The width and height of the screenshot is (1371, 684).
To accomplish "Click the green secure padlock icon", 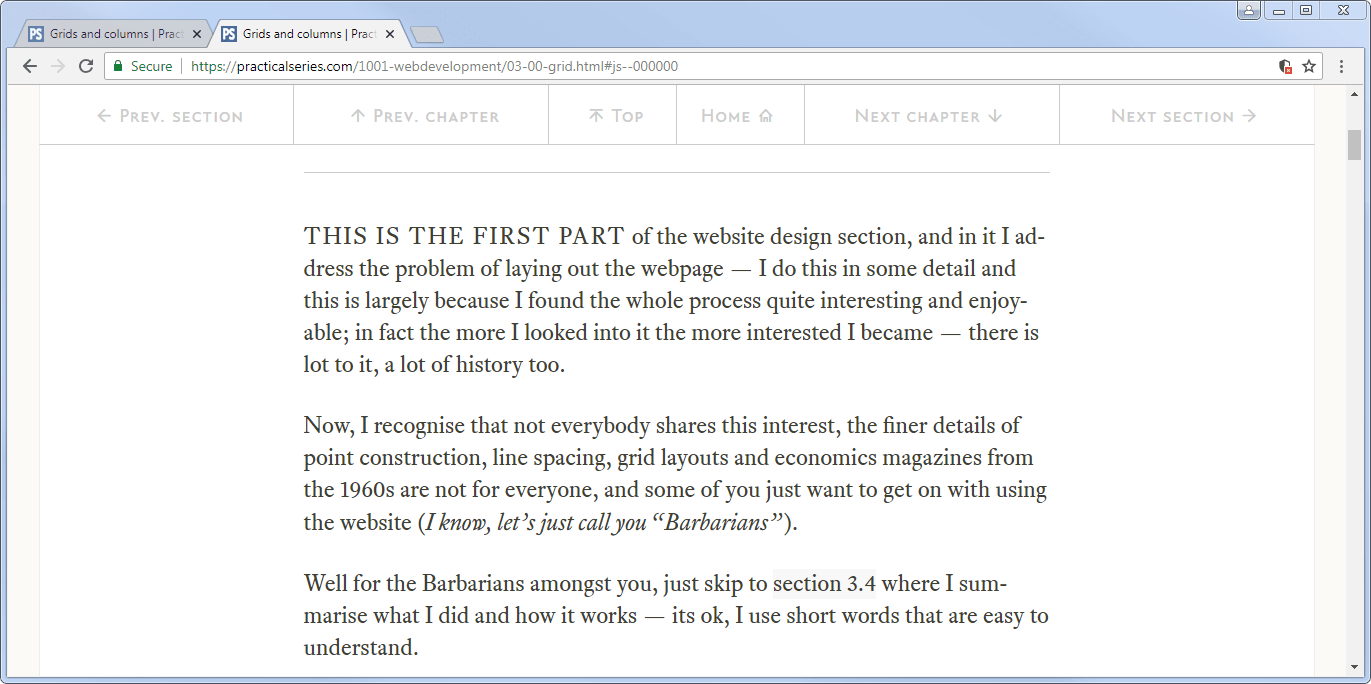I will point(118,66).
